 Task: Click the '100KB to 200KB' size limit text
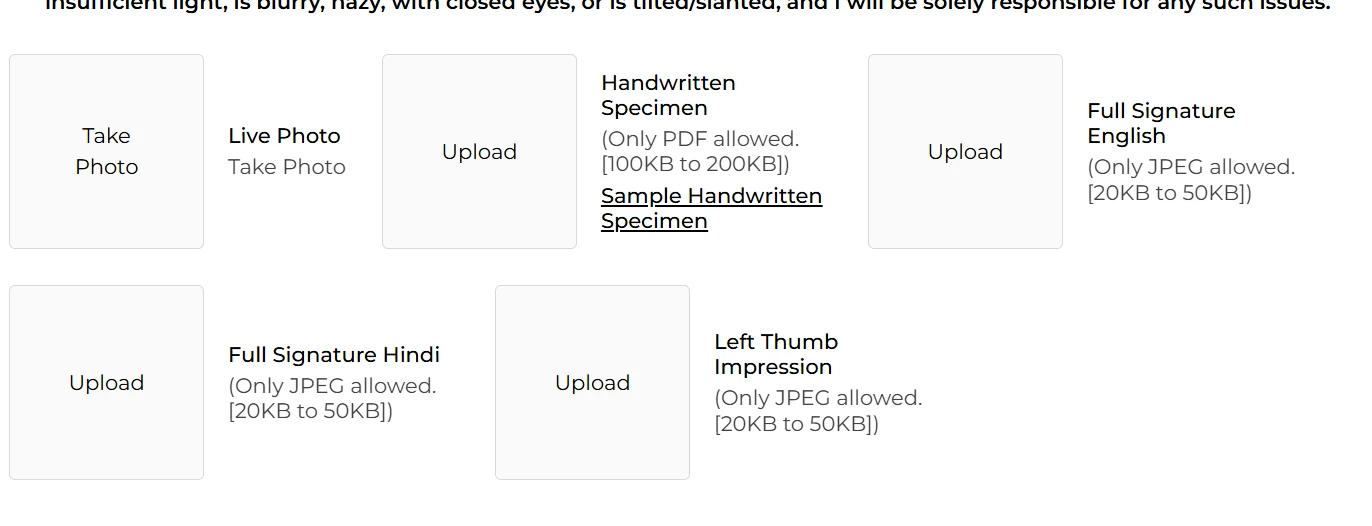click(x=695, y=164)
